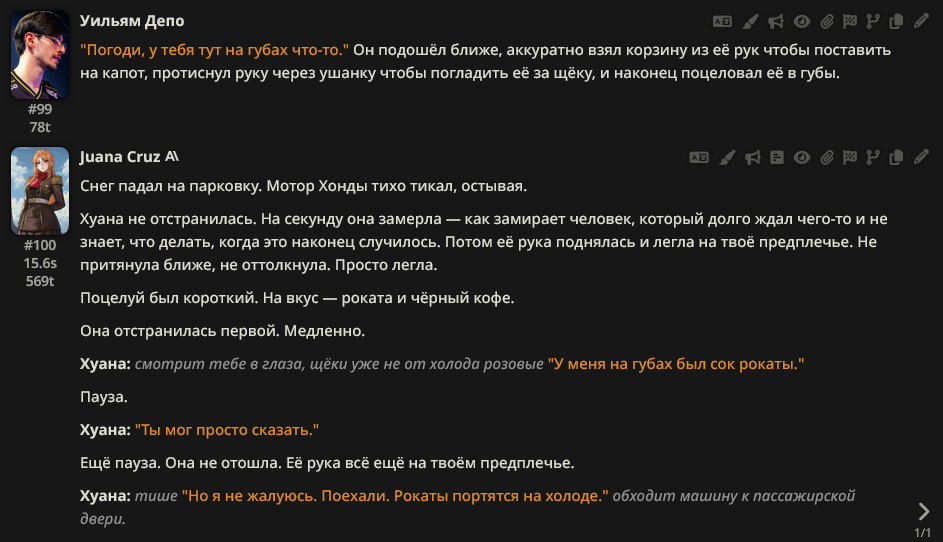
Task: Translate Уильям Депо's message with language icon
Action: click(x=721, y=21)
